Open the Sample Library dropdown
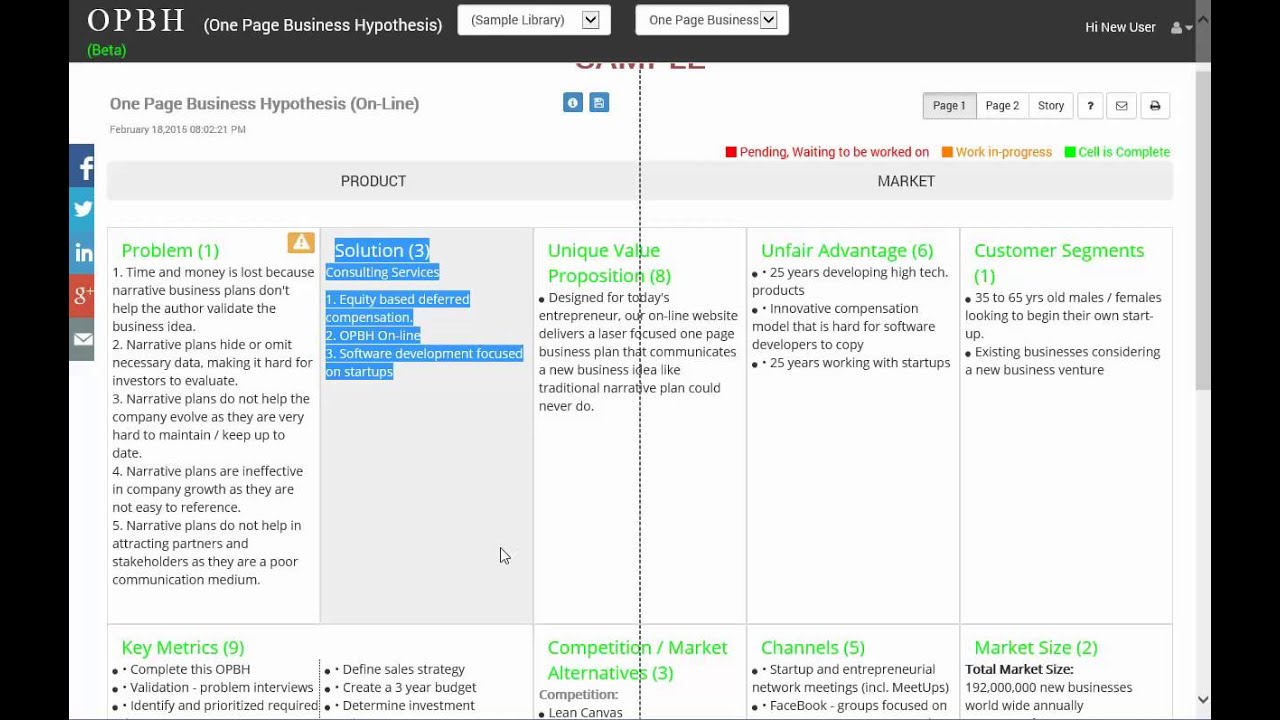1280x720 pixels. [534, 20]
